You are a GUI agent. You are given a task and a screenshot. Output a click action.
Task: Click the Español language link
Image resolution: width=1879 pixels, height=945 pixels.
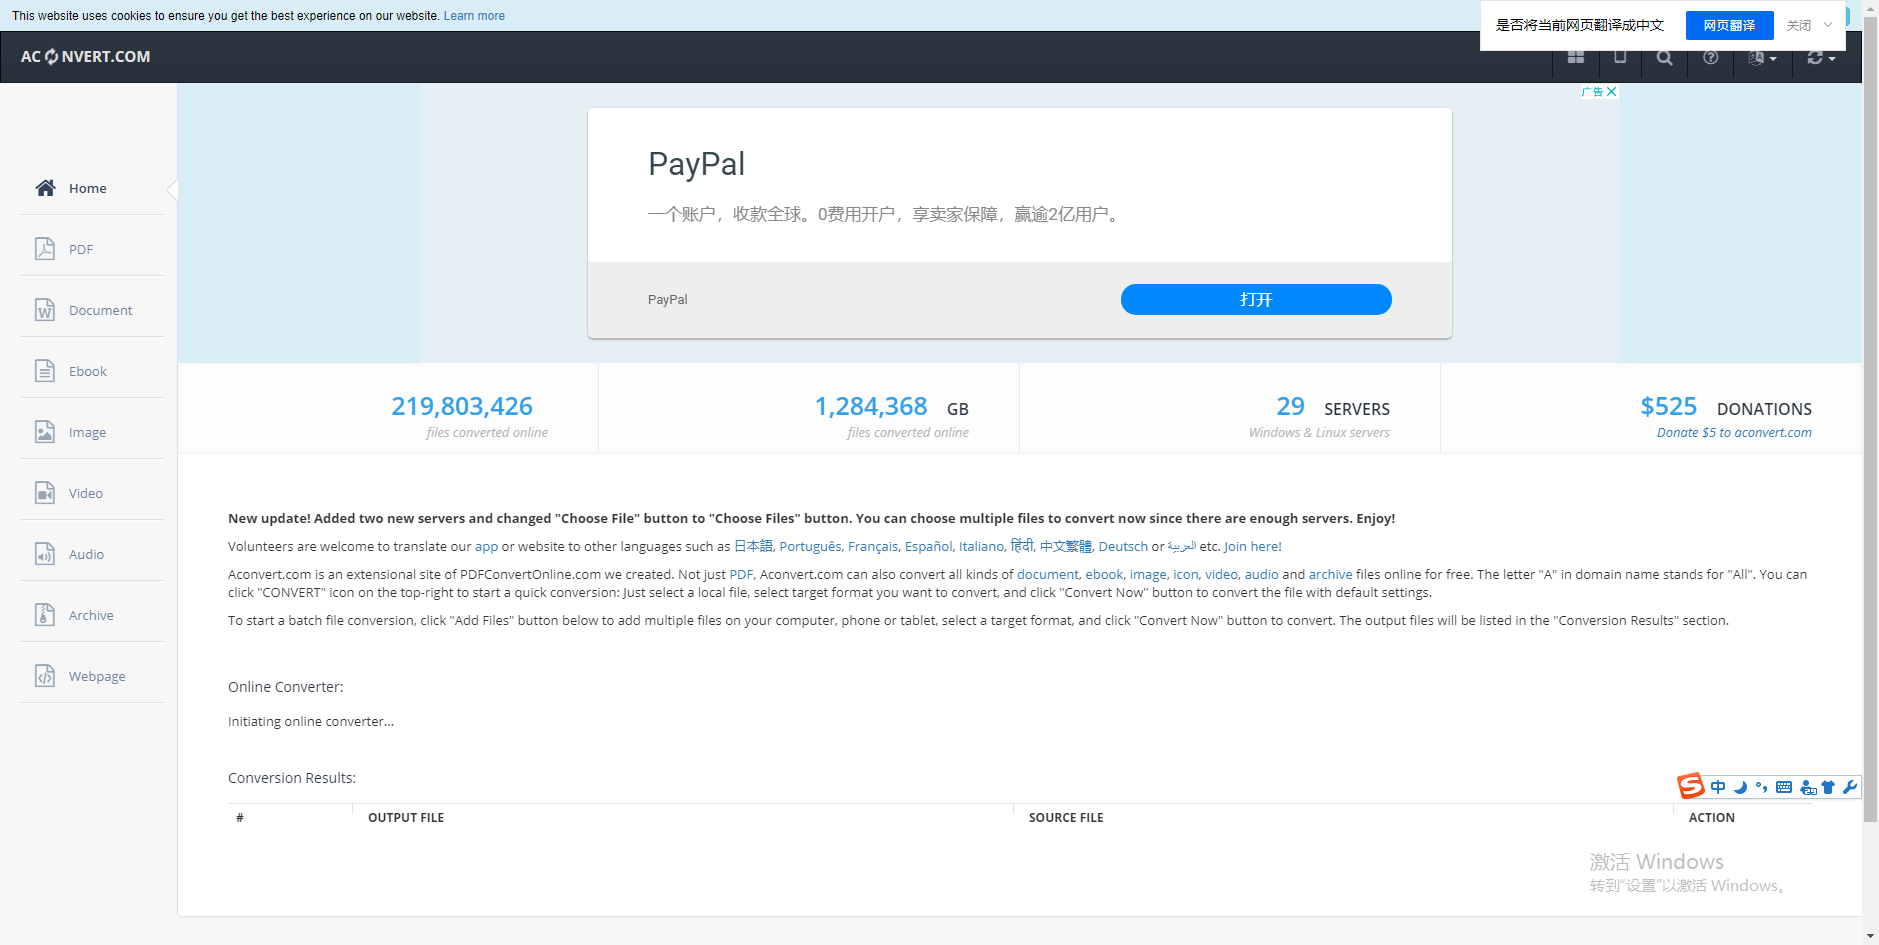point(929,546)
